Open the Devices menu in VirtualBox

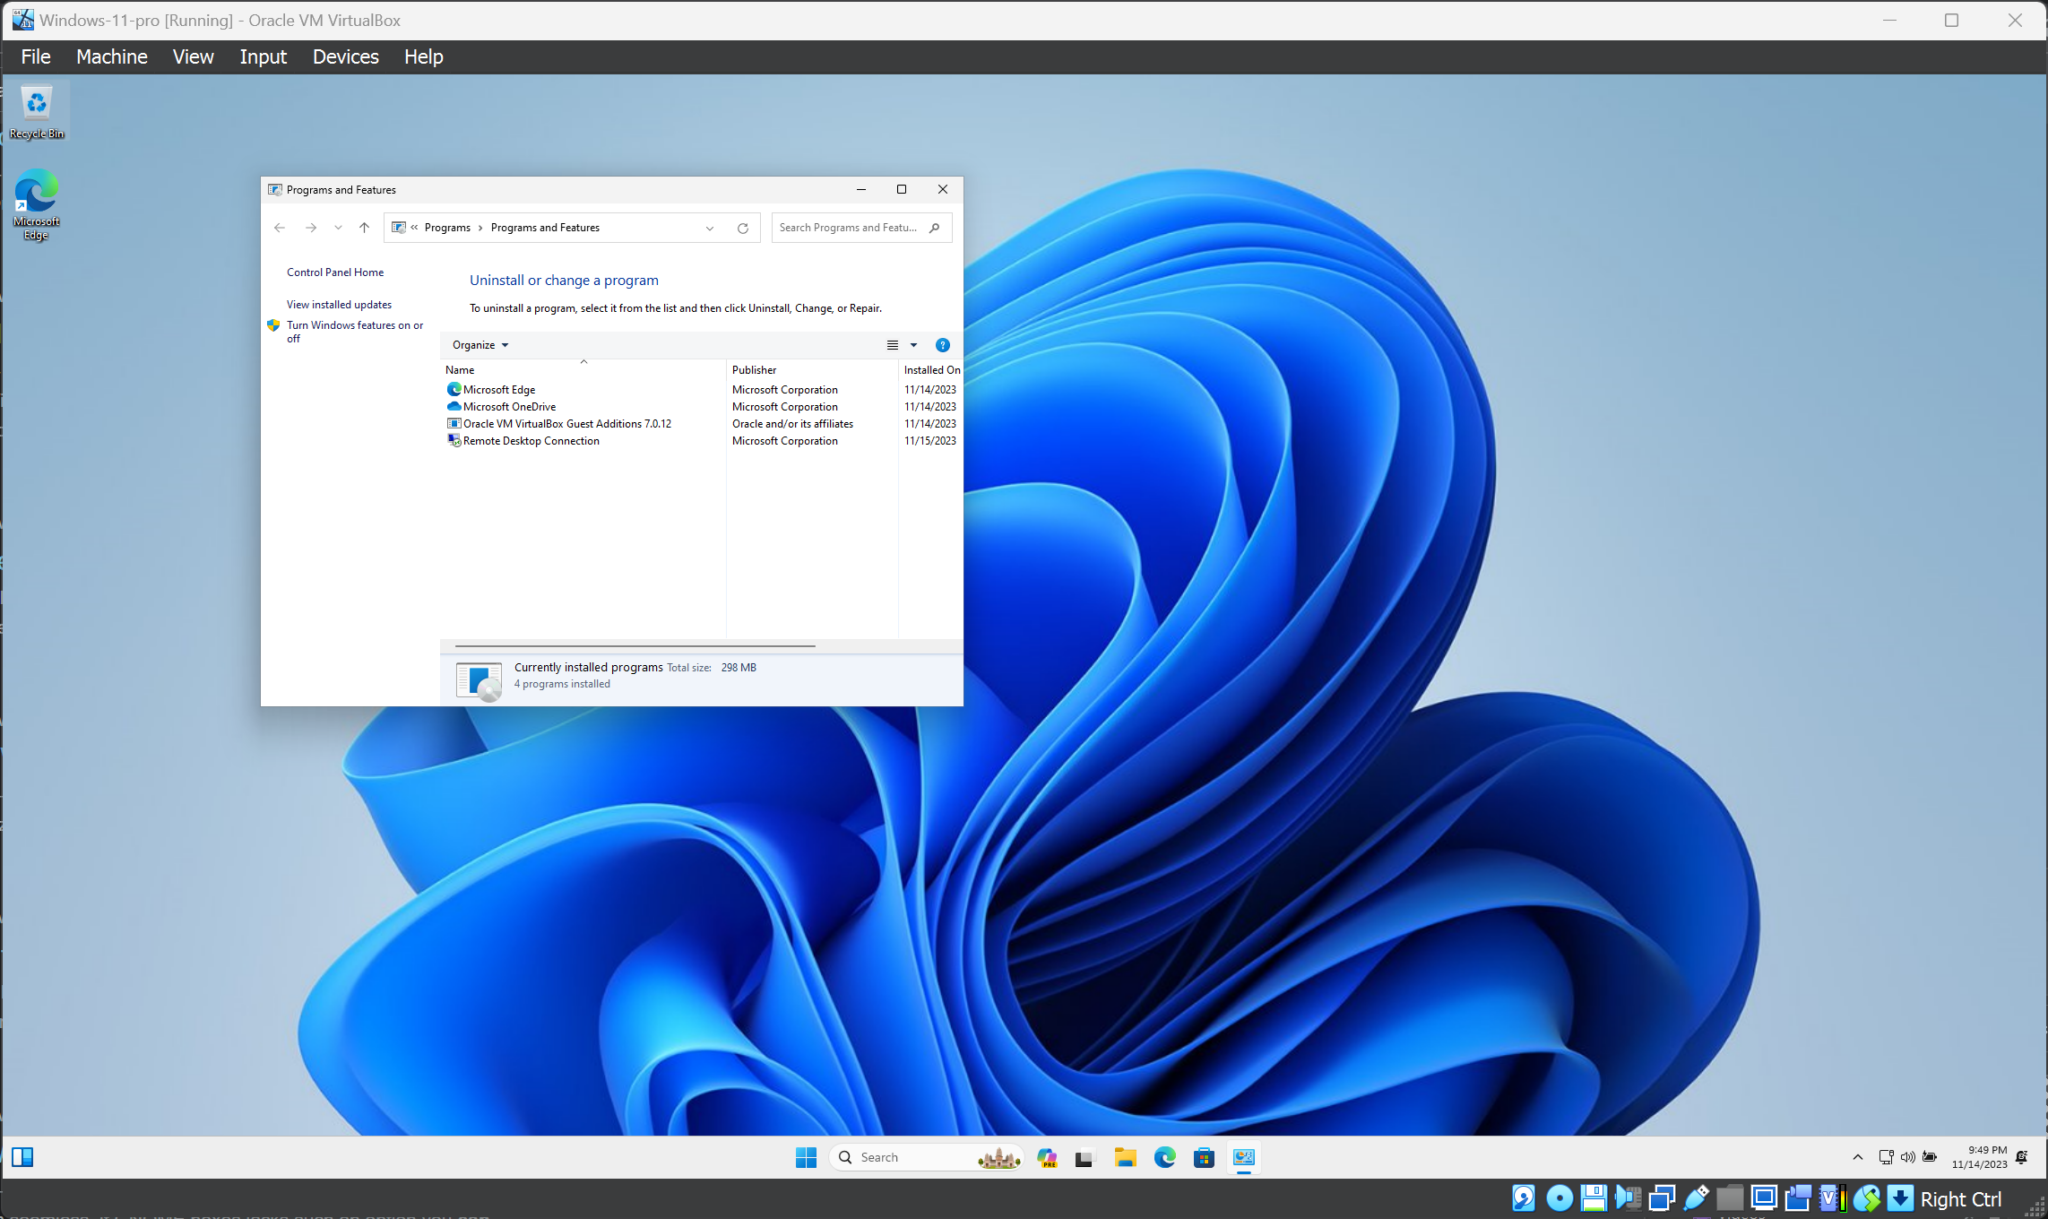coord(345,56)
